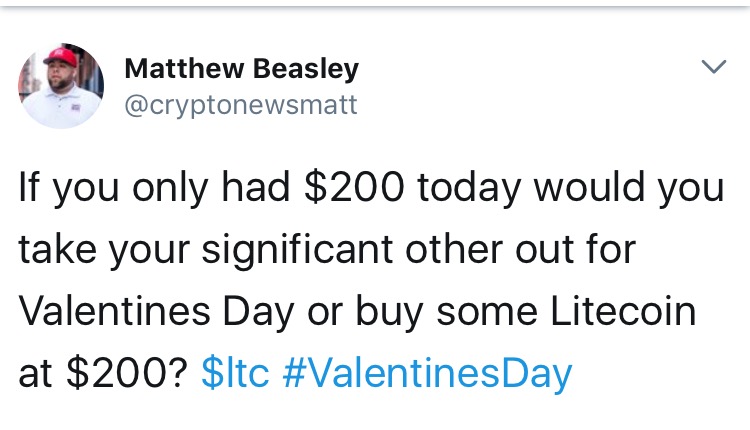The width and height of the screenshot is (750, 430).
Task: Click the words Valentines Day in the tweet
Action: point(156,313)
